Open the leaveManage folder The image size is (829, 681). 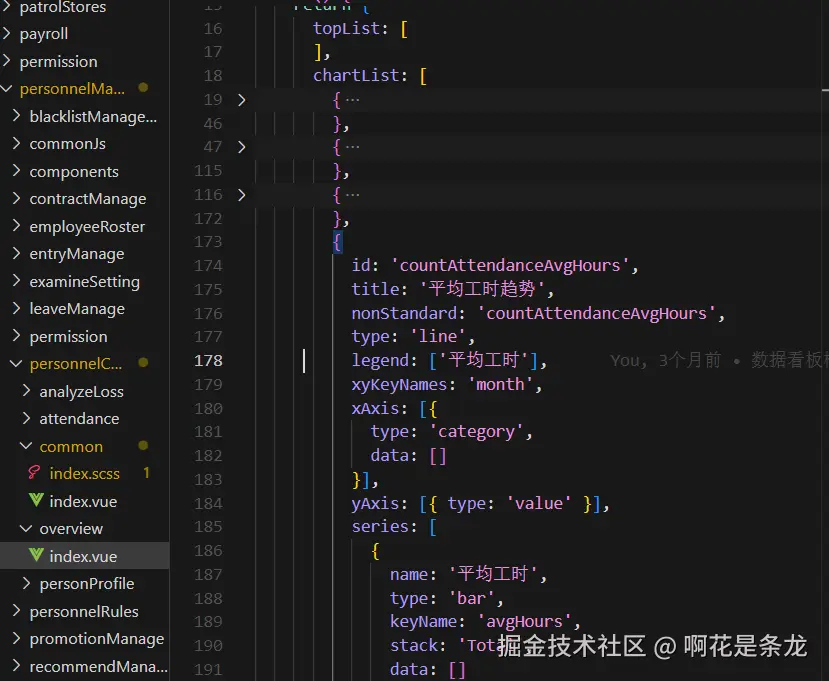point(77,309)
